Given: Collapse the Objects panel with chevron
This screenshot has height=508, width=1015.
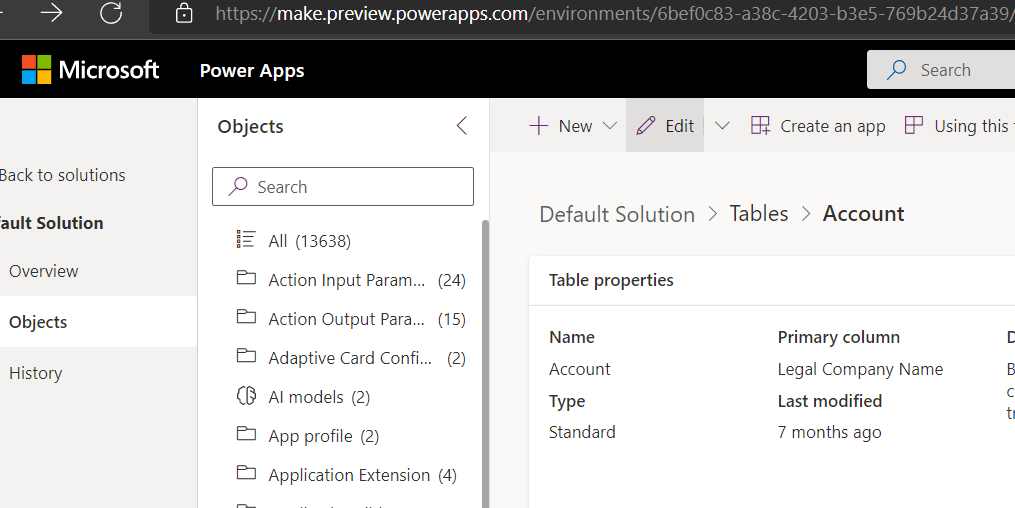Looking at the screenshot, I should [461, 126].
